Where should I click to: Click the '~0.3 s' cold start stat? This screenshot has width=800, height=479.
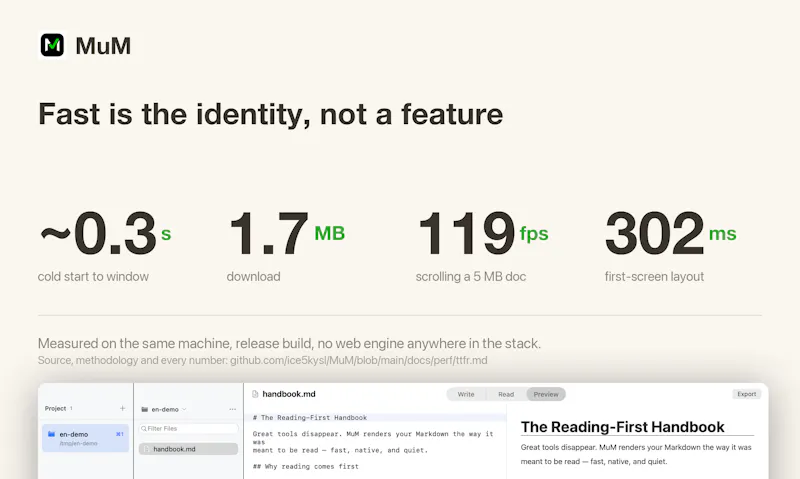(105, 234)
